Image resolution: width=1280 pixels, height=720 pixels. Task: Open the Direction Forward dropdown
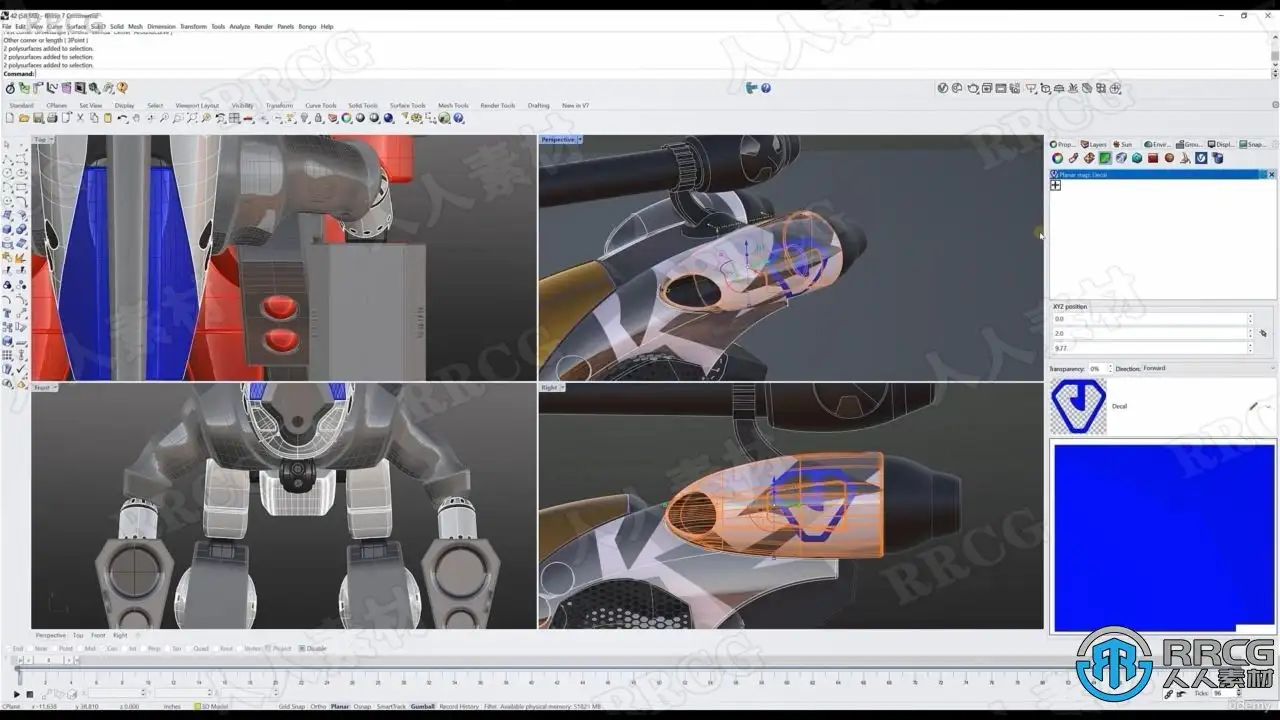point(1208,368)
